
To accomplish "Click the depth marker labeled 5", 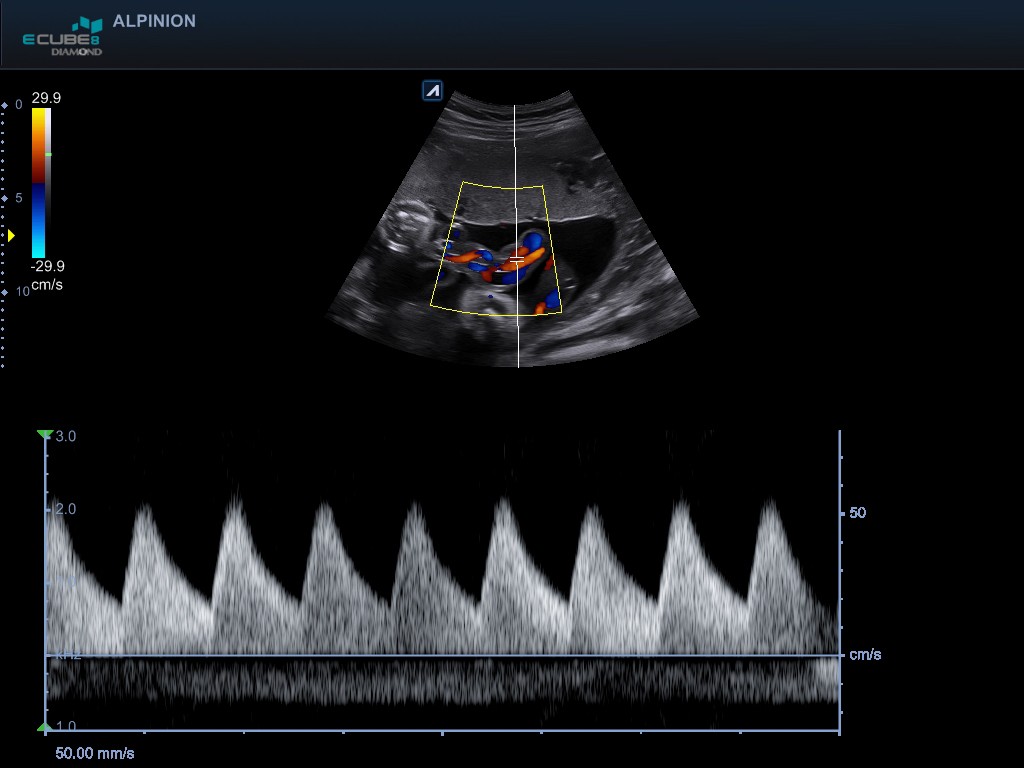I will point(18,198).
